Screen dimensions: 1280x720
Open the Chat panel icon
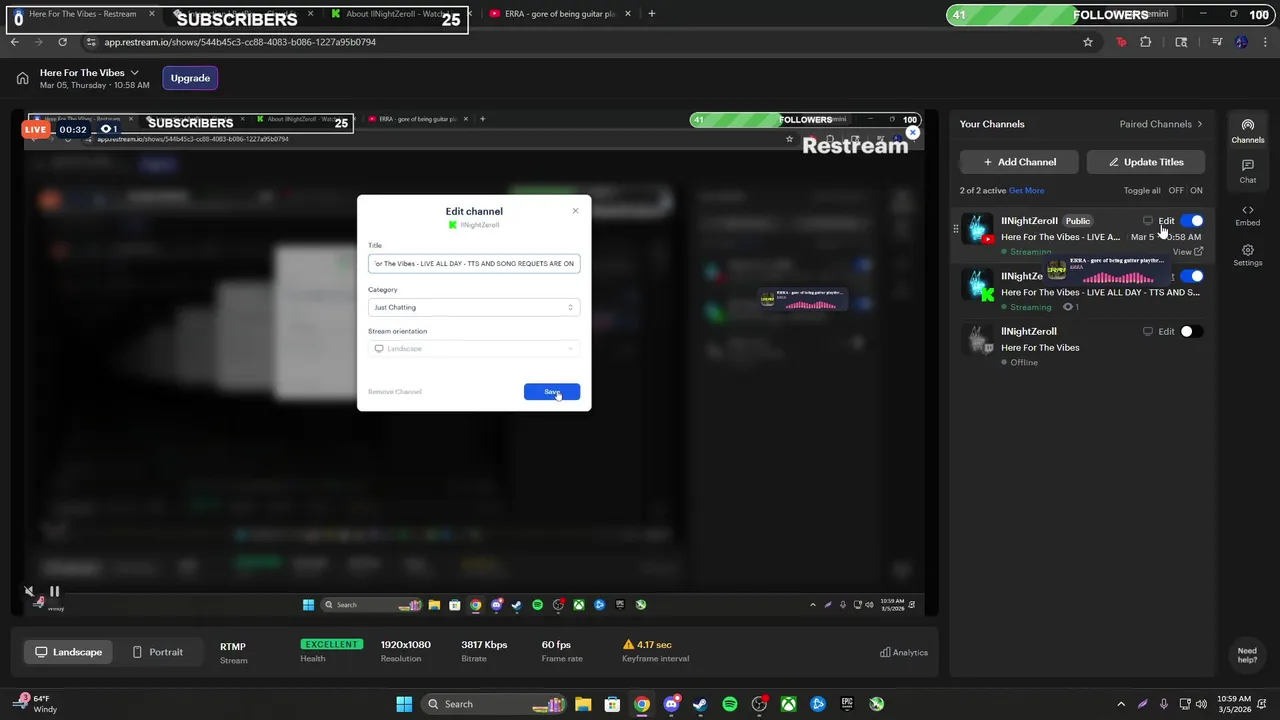(1247, 171)
